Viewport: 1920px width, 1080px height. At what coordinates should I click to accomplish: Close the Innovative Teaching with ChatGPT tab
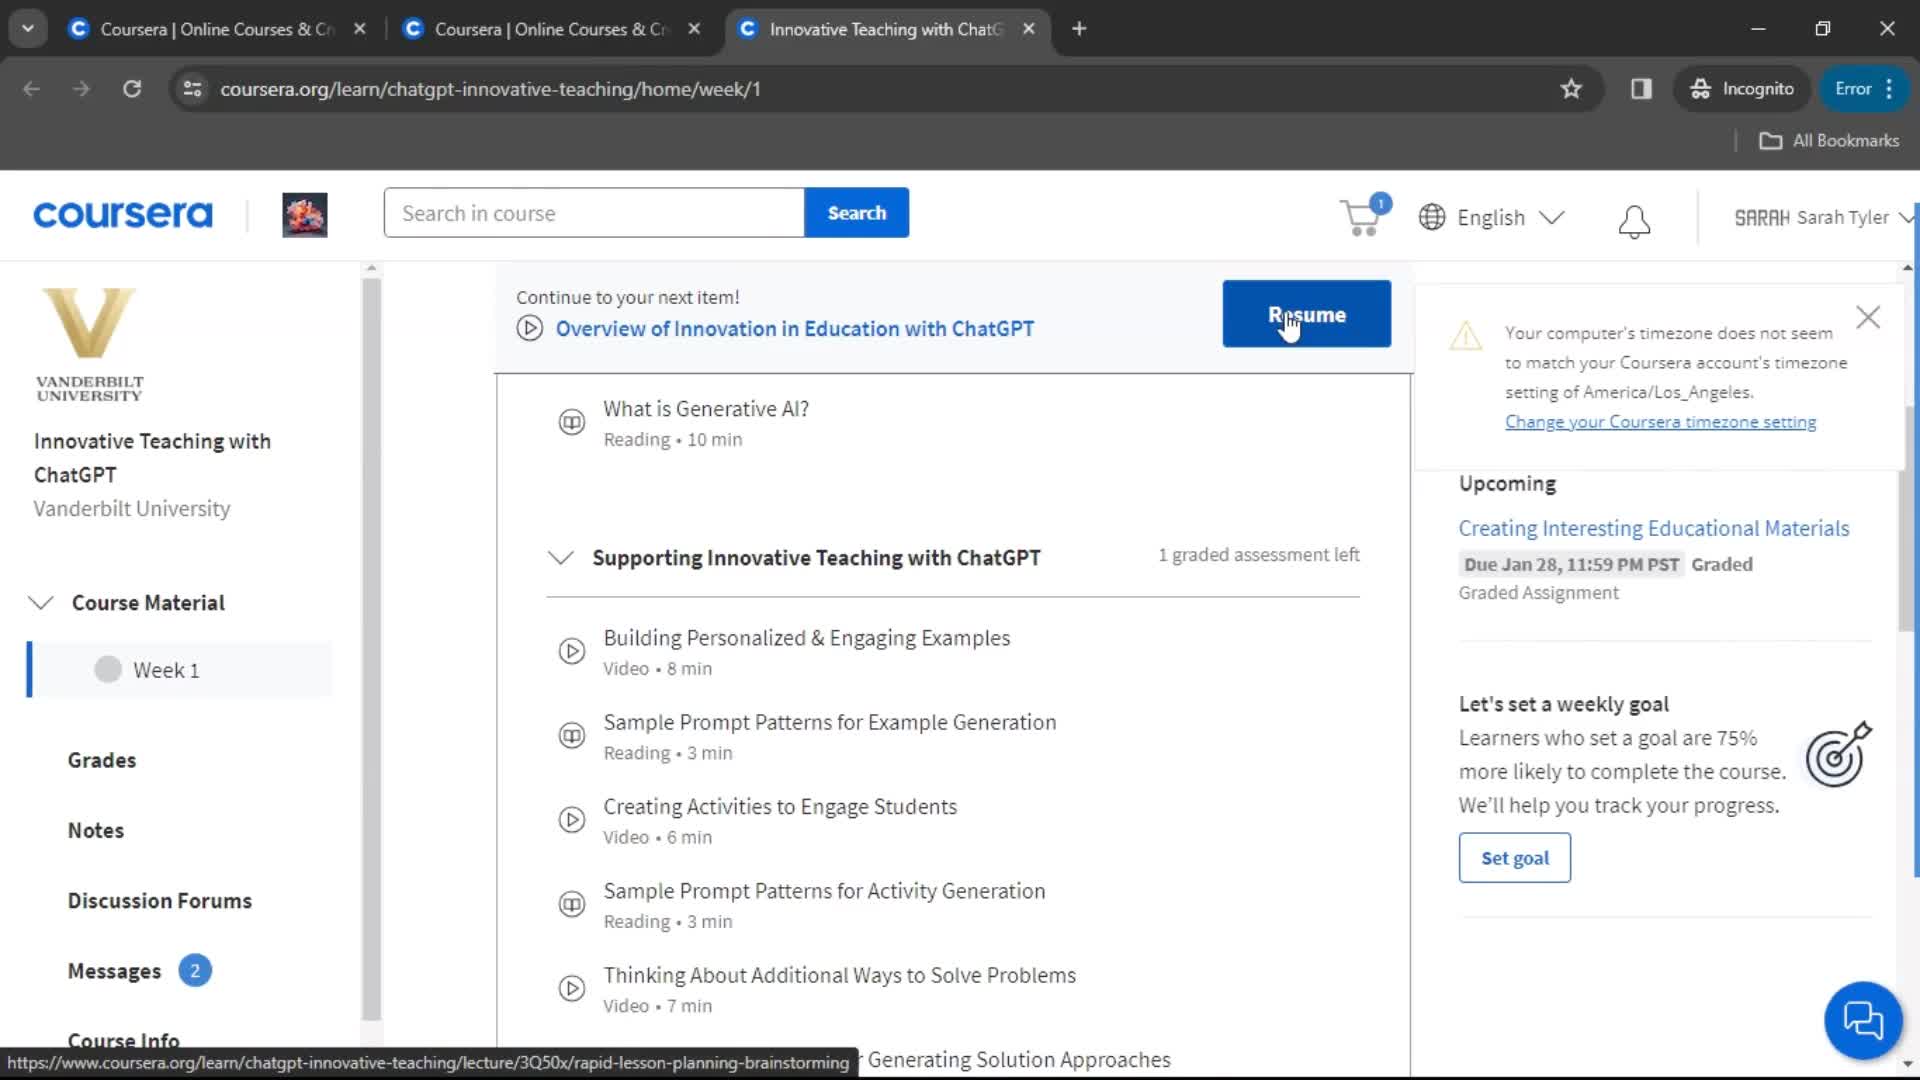point(1028,29)
